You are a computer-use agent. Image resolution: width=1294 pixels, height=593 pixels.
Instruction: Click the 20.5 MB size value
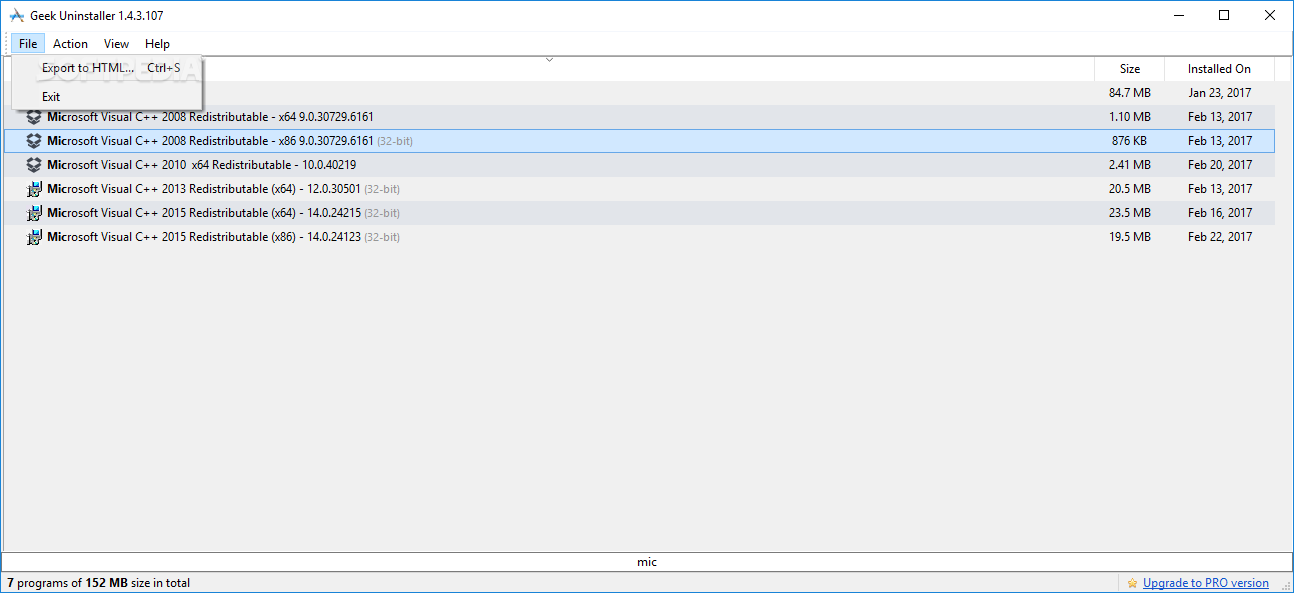1130,189
